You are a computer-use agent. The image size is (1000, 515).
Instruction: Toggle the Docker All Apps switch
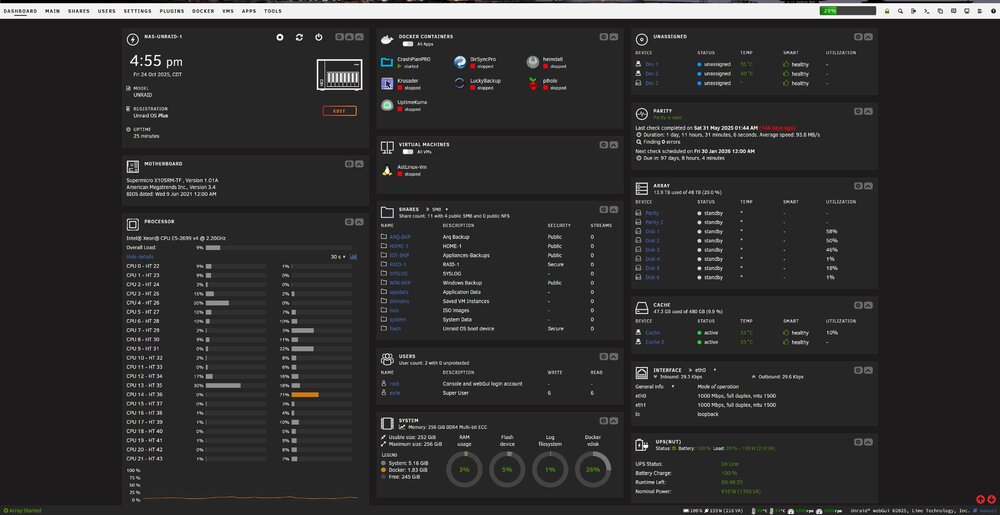(408, 45)
